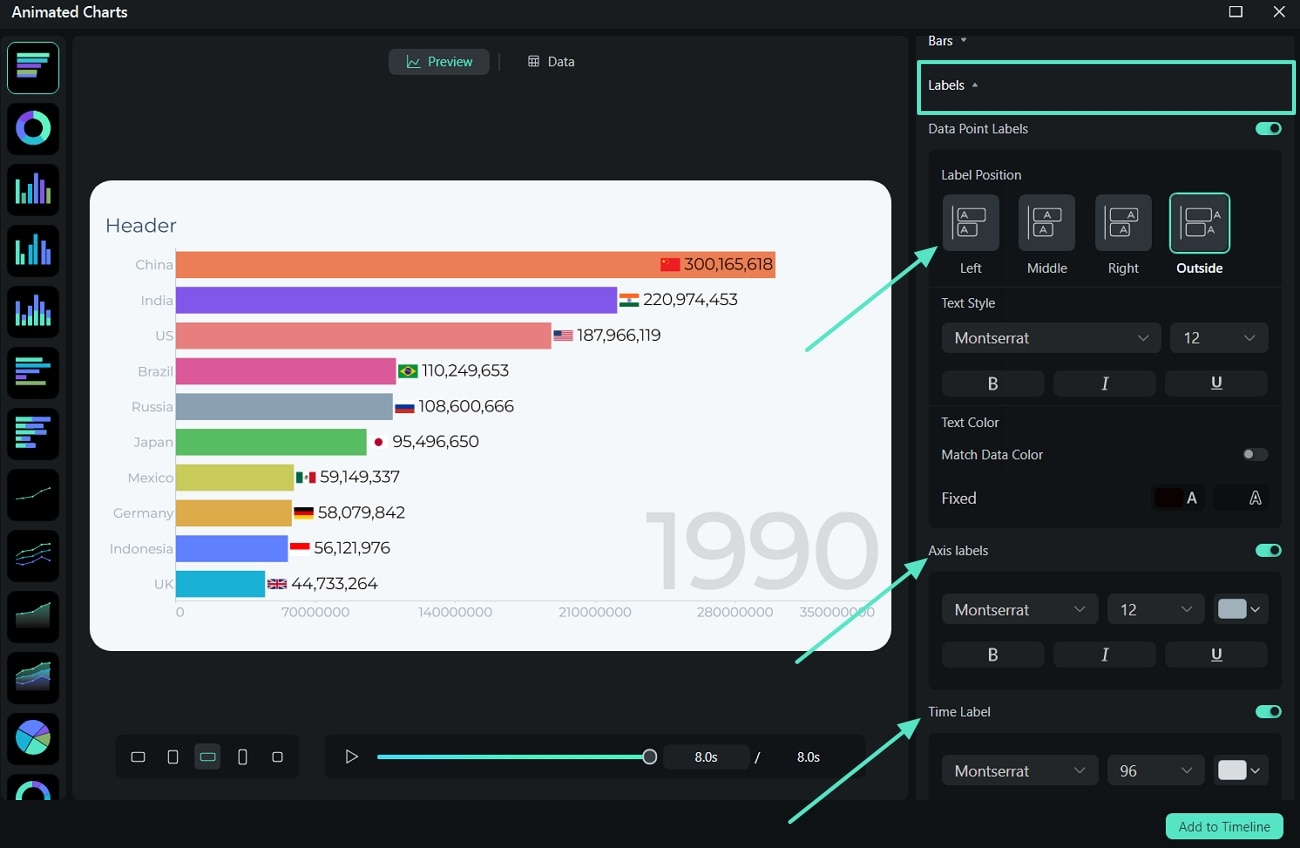Image resolution: width=1300 pixels, height=848 pixels.
Task: Turn off the Axis labels toggle
Action: pos(1268,550)
